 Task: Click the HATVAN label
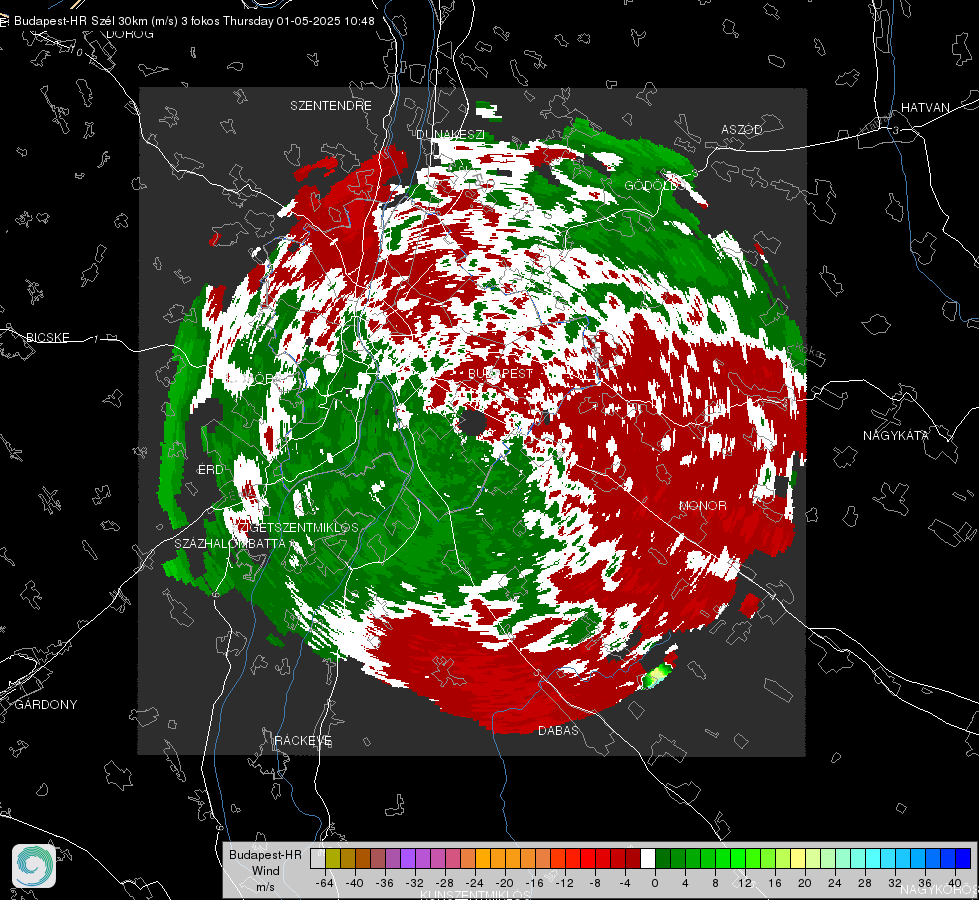(925, 107)
